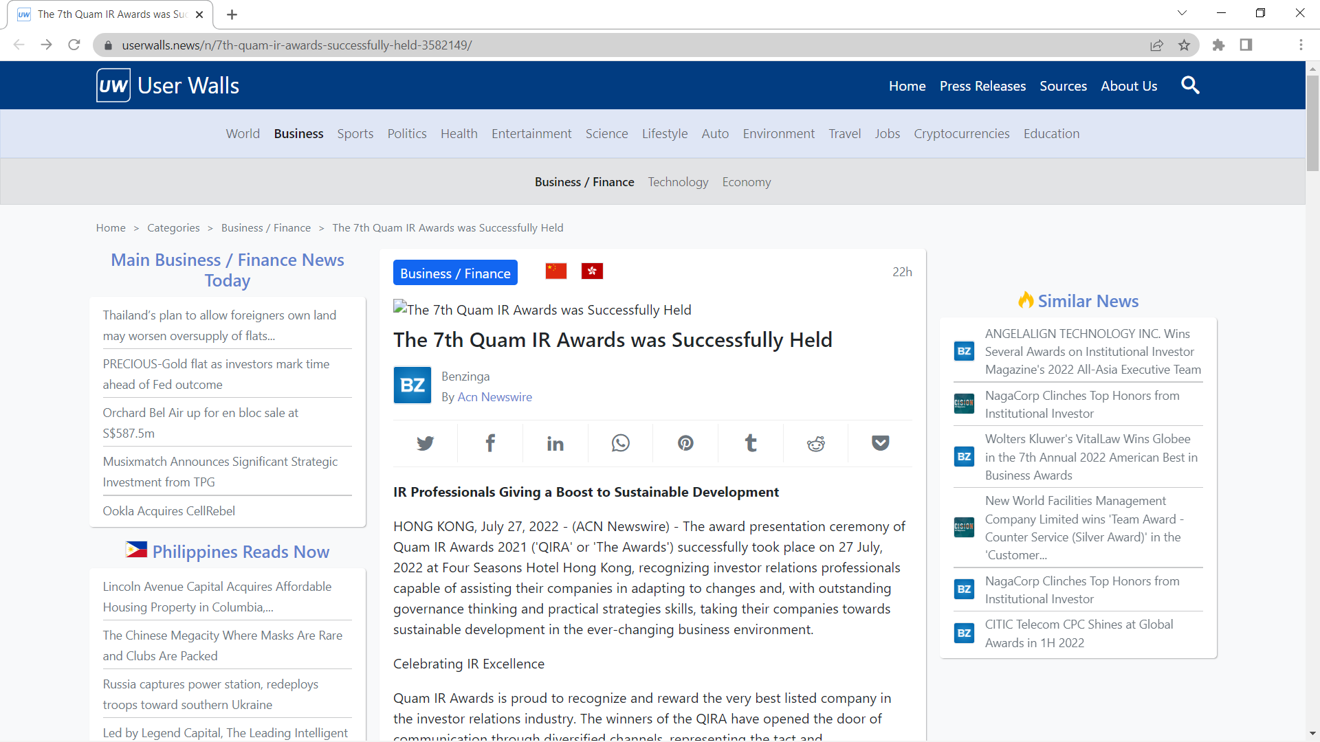Share article on Pinterest
Viewport: 1320px width, 742px height.
pos(685,443)
